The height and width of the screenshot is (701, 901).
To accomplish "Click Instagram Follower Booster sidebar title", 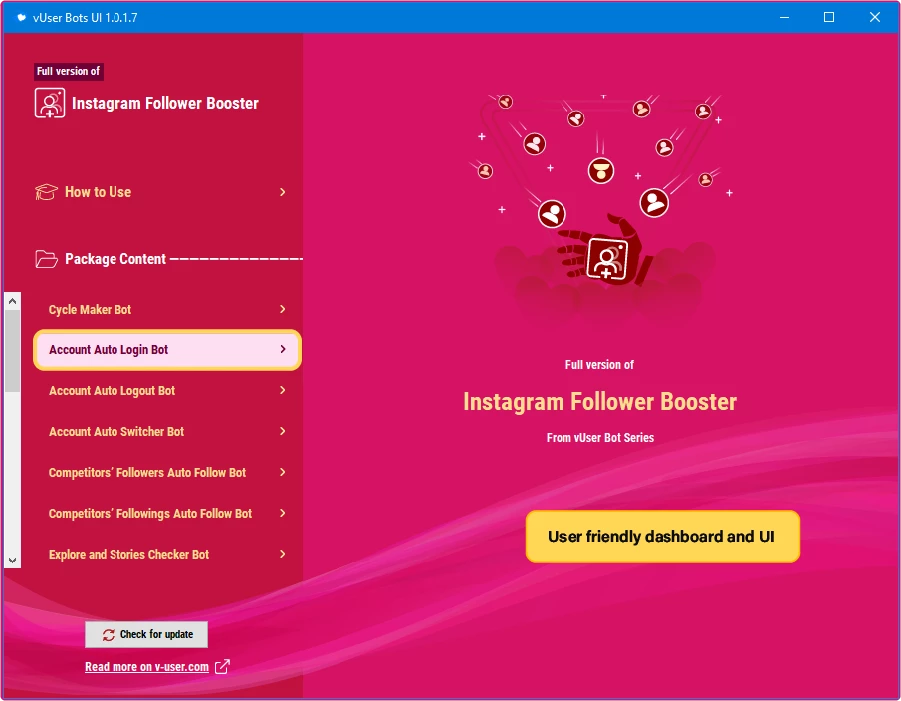I will click(x=165, y=103).
